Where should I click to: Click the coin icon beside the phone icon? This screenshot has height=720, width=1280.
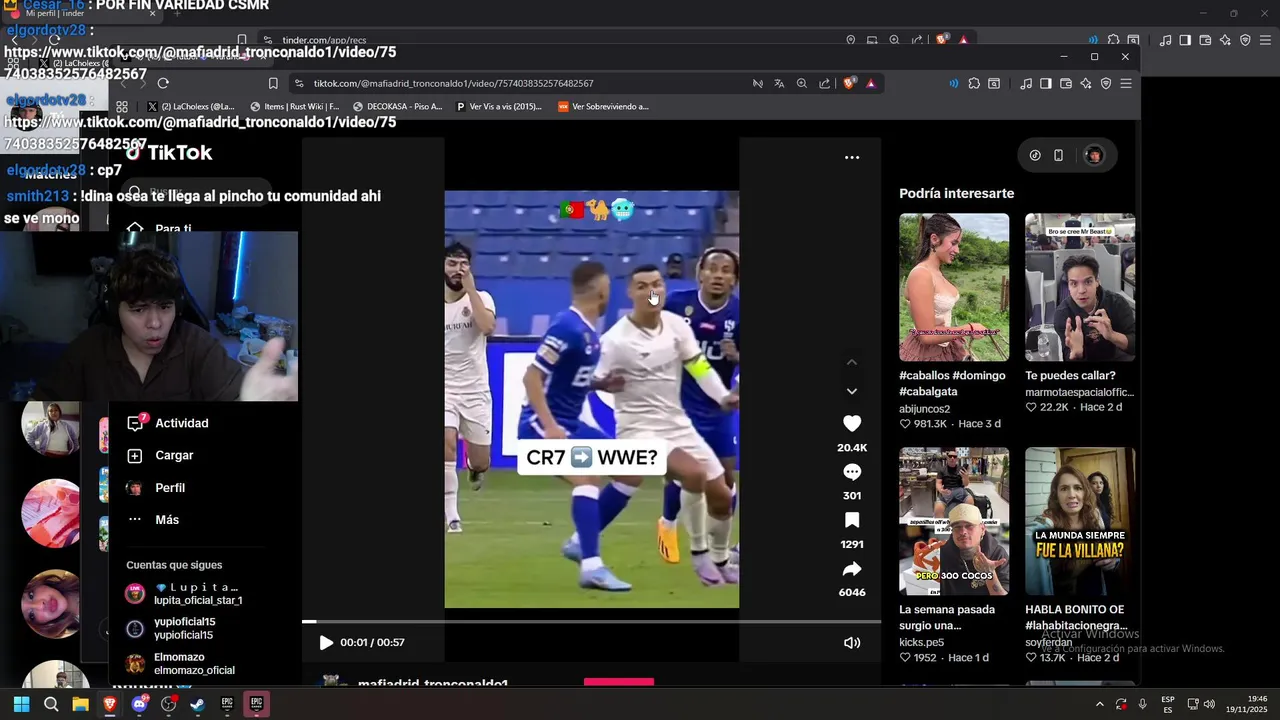[x=1035, y=155]
